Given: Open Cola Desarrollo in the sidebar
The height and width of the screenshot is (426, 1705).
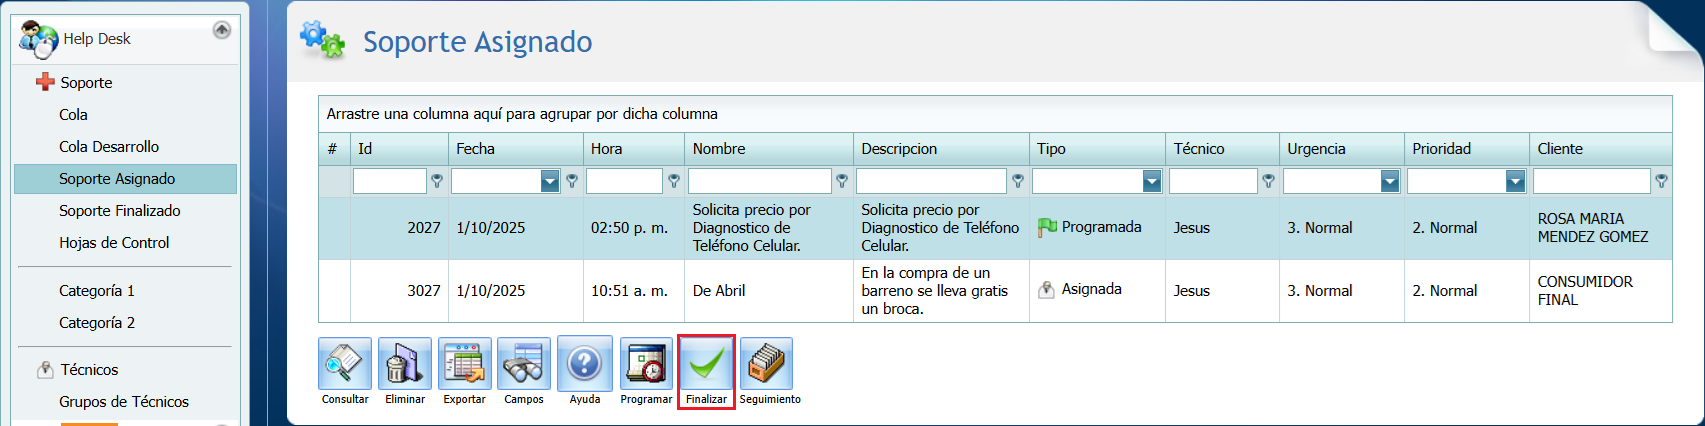Looking at the screenshot, I should (x=109, y=147).
